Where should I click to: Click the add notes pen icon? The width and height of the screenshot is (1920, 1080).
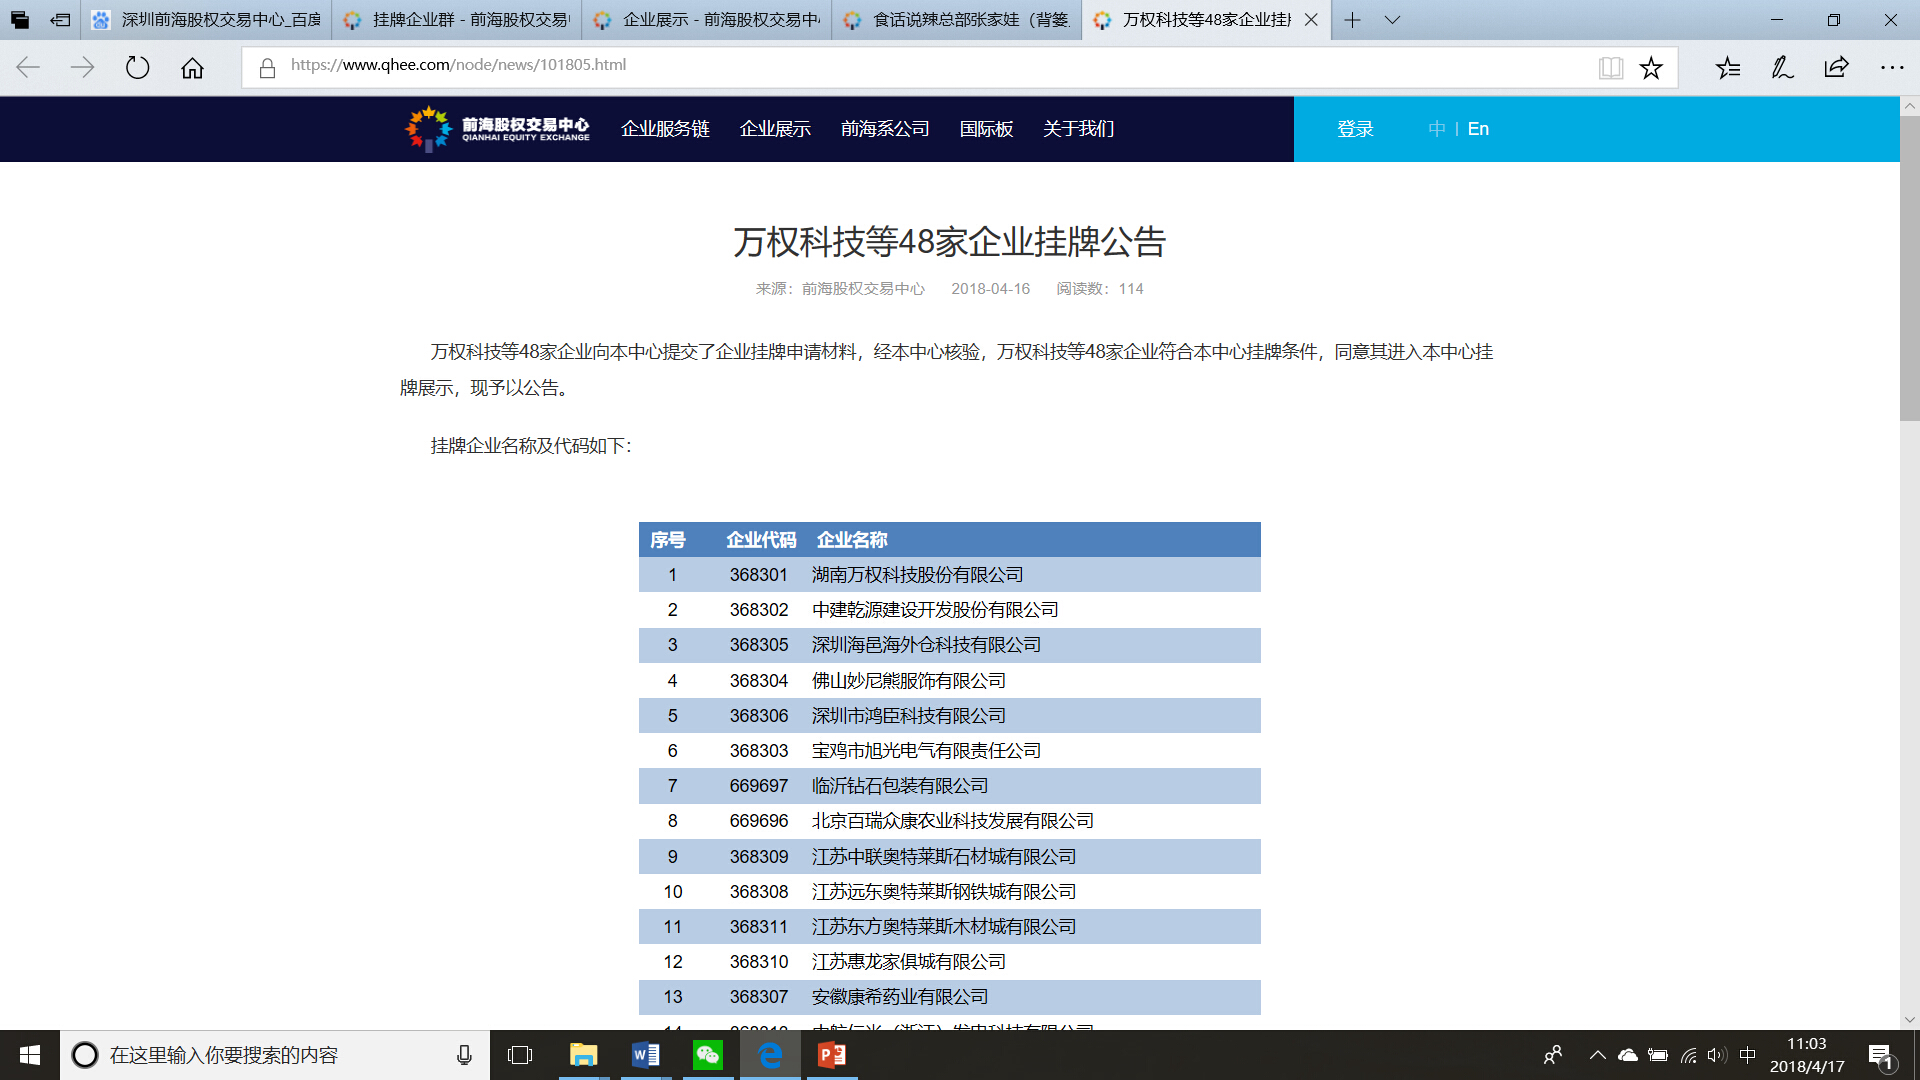1782,68
